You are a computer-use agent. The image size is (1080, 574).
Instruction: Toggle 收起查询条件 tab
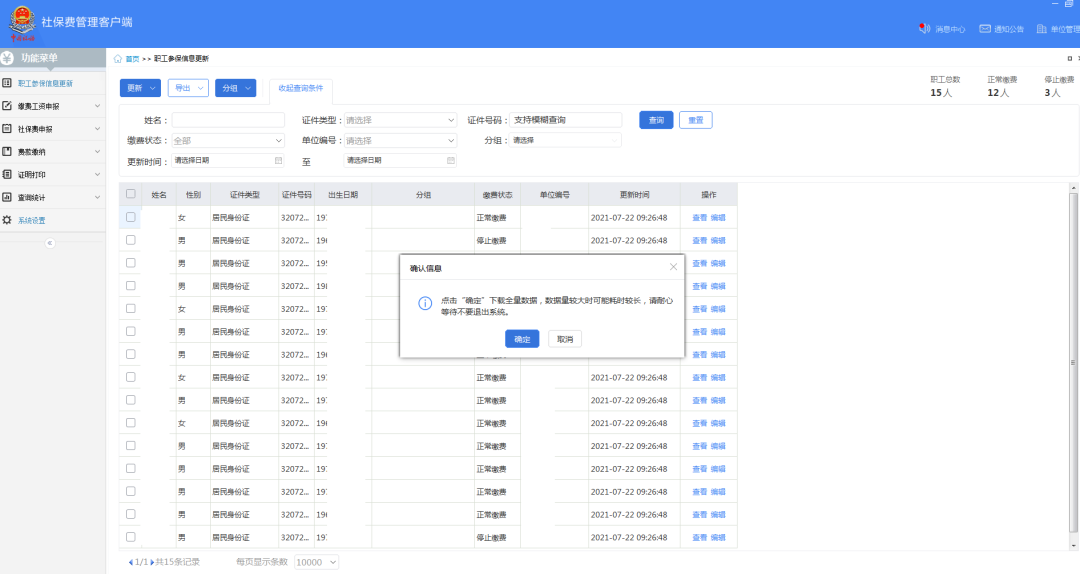coord(300,88)
